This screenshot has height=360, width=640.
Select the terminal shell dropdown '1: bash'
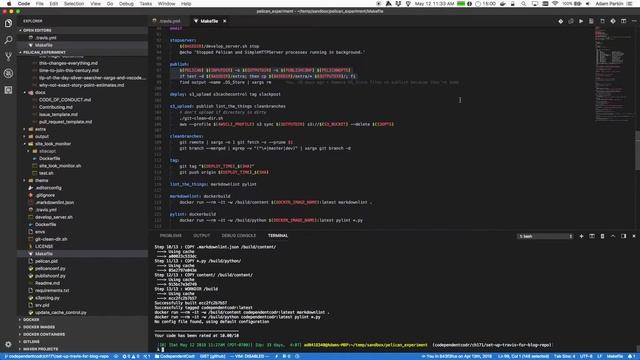545,236
